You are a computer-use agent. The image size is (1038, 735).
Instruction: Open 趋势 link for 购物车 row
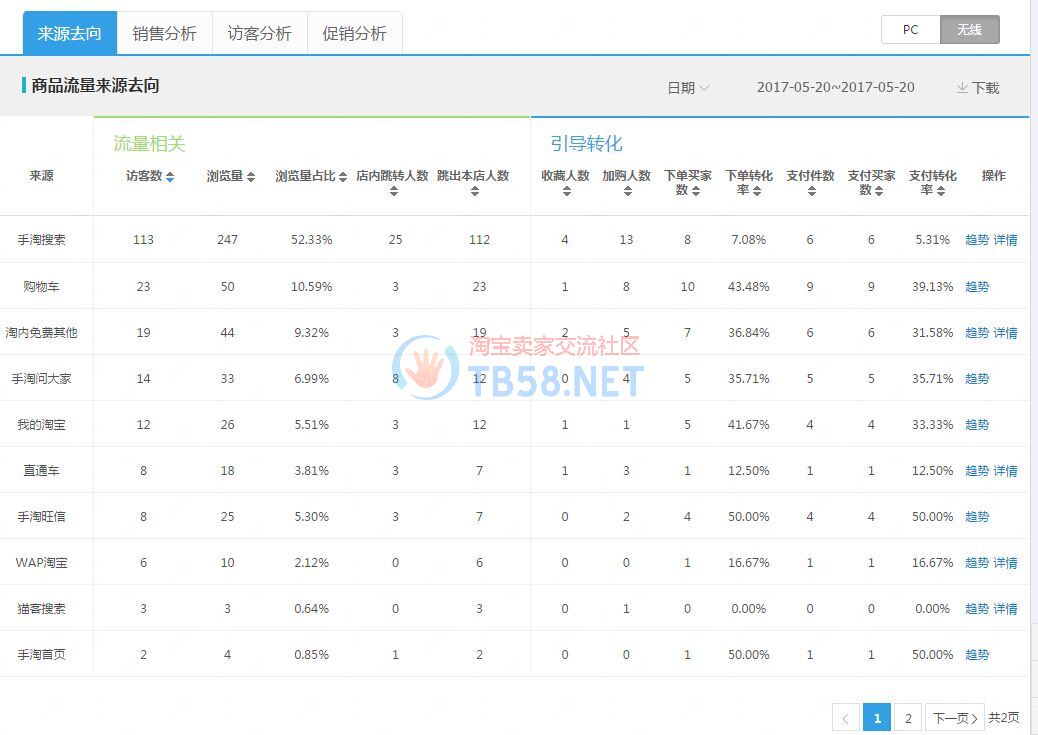977,287
